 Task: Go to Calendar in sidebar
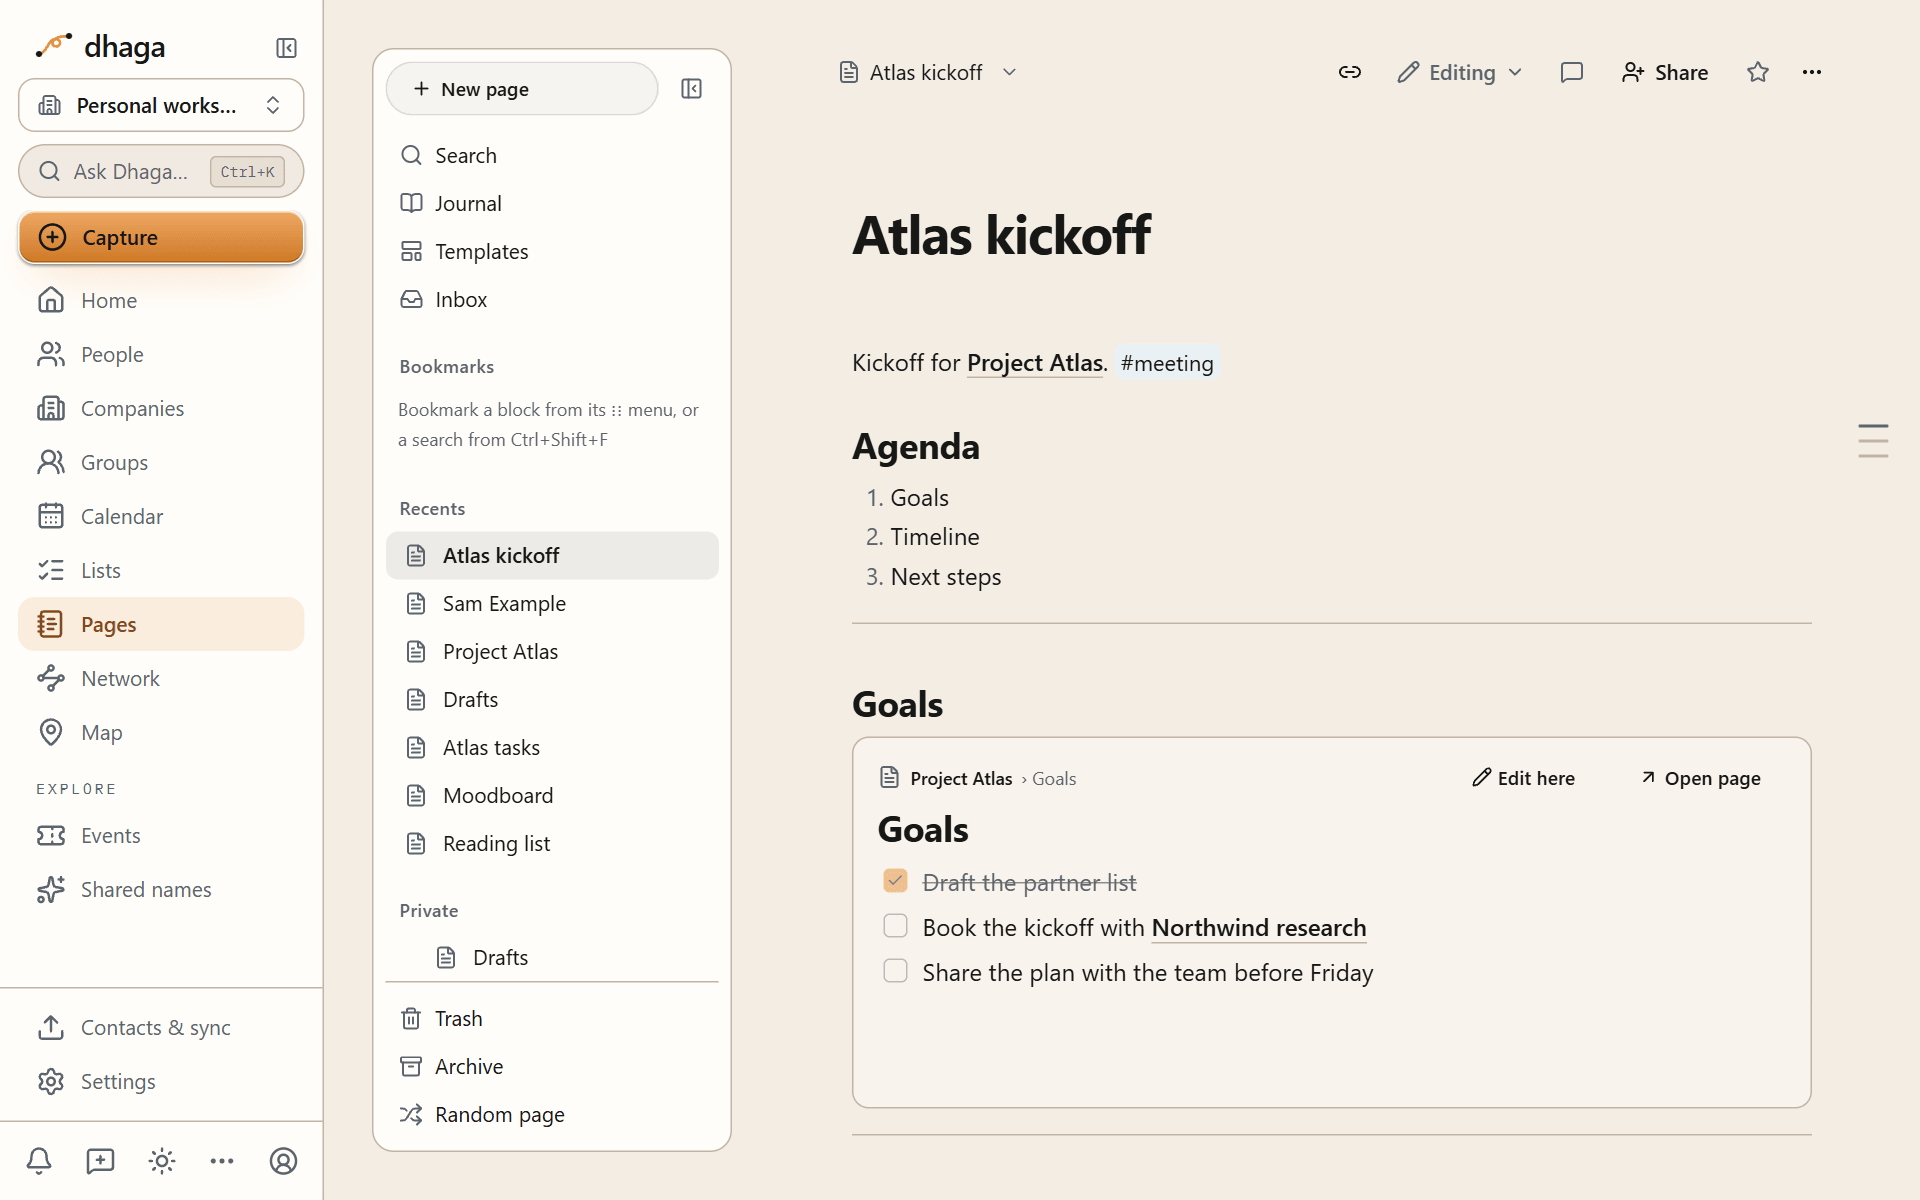point(161,516)
